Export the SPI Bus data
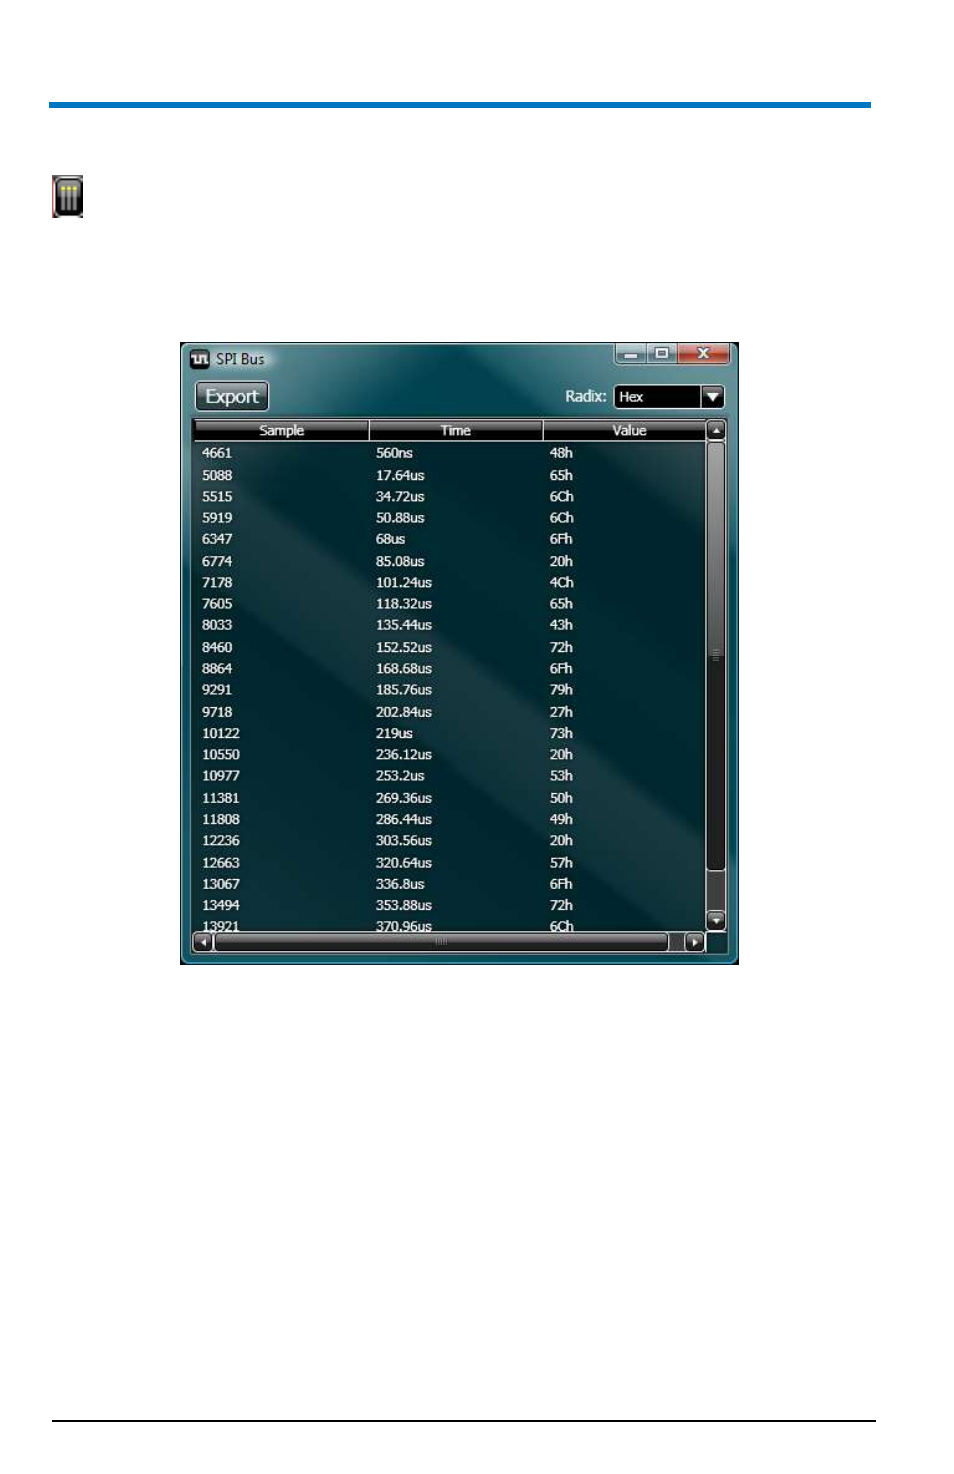The width and height of the screenshot is (954, 1474). tap(232, 396)
